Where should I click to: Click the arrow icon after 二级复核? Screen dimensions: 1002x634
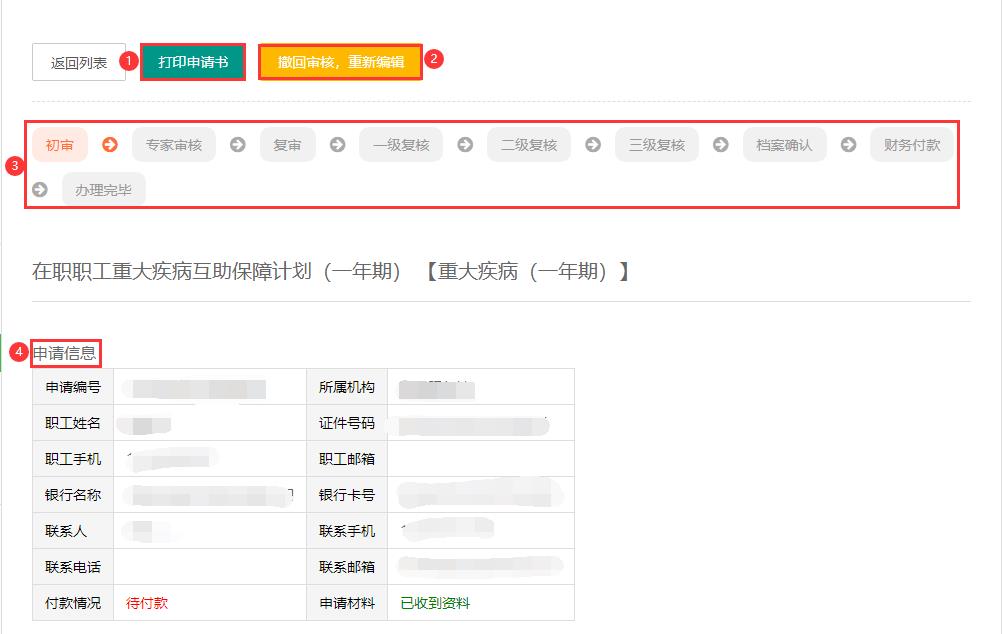pyautogui.click(x=593, y=144)
